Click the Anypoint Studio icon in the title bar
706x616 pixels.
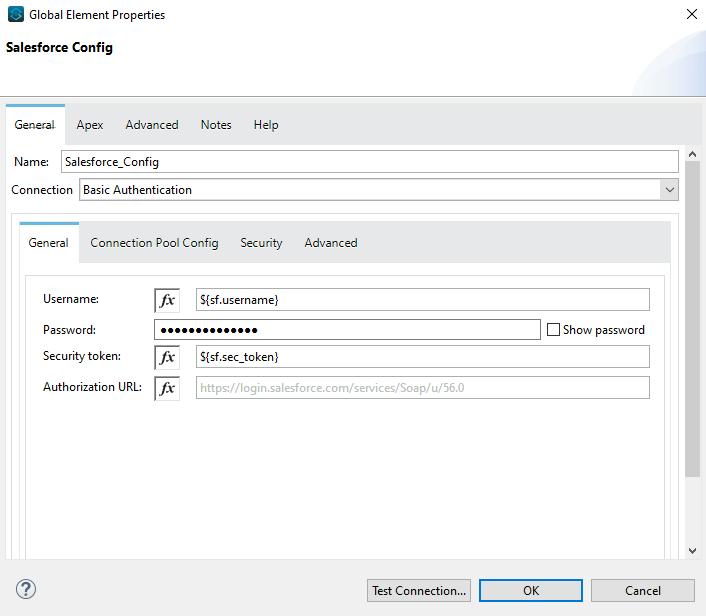(16, 14)
